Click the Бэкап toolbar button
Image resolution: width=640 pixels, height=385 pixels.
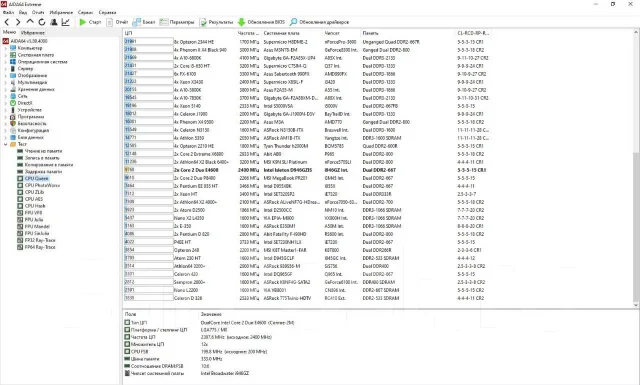(144, 22)
